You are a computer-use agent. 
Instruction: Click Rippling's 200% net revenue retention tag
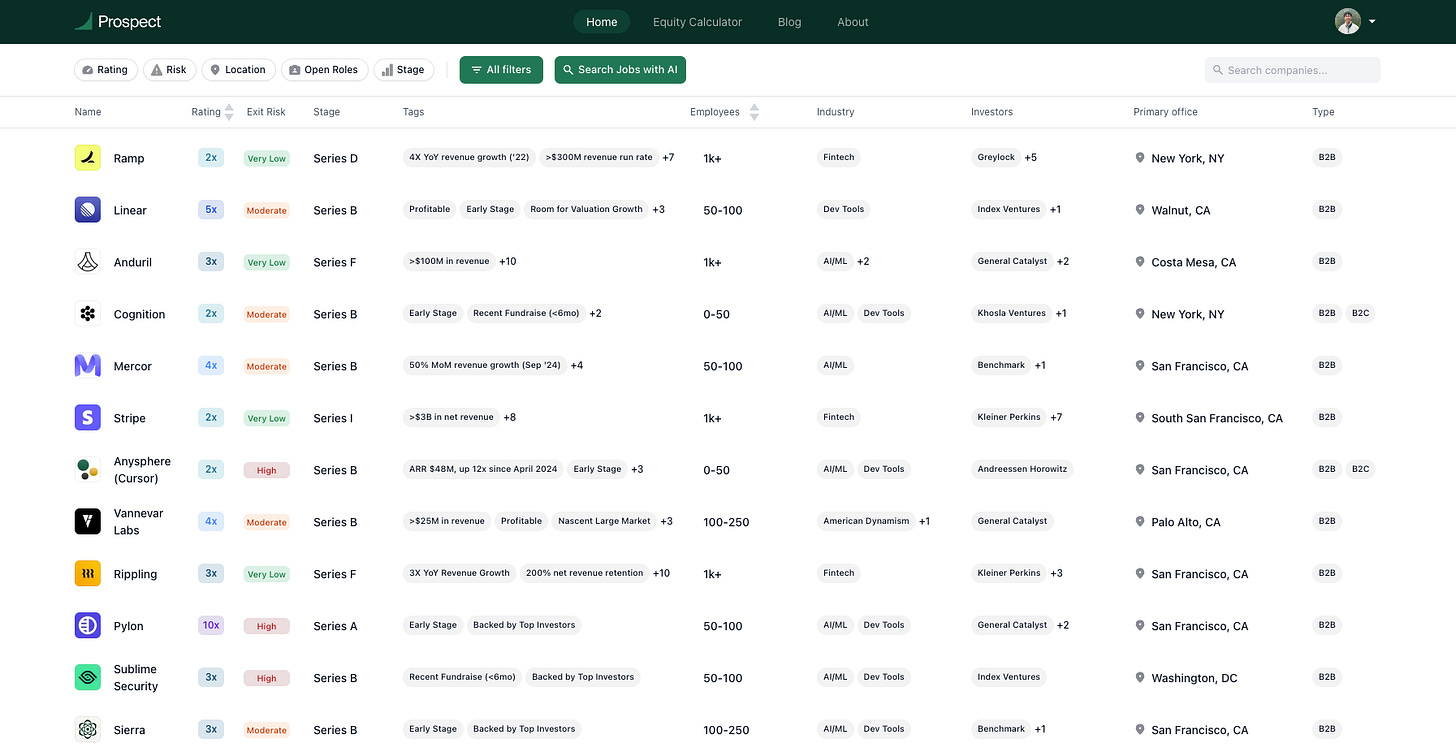[584, 573]
